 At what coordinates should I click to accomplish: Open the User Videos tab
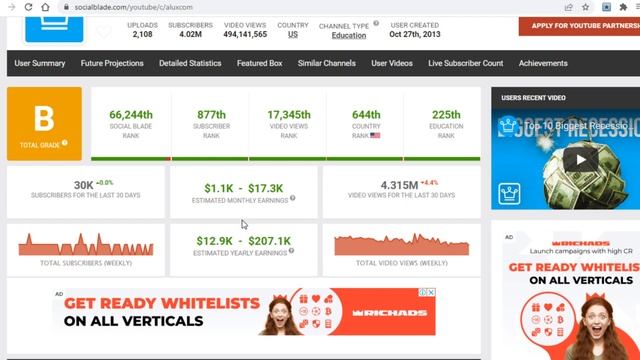pyautogui.click(x=392, y=63)
